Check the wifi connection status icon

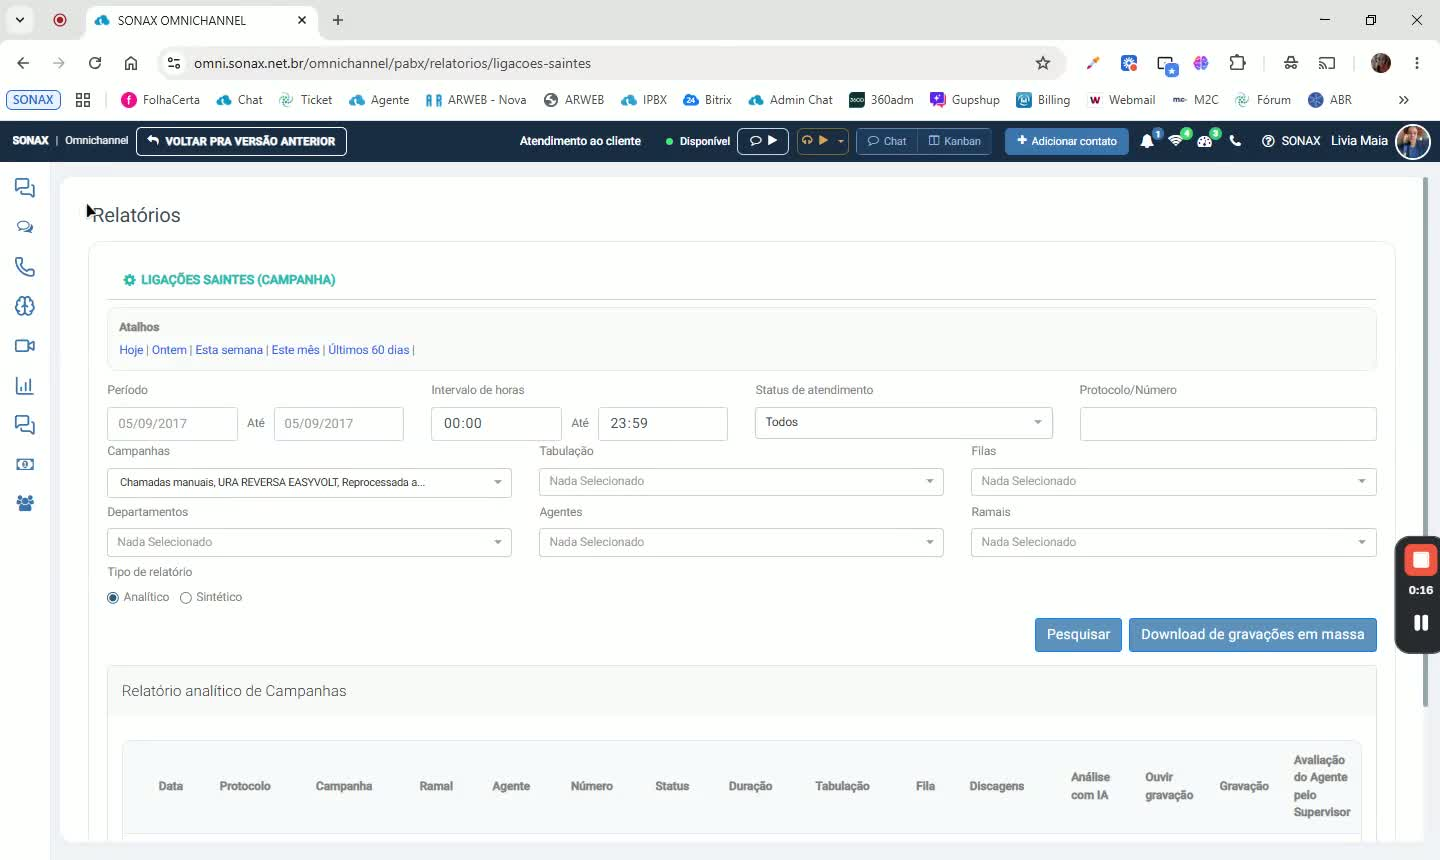pyautogui.click(x=1176, y=141)
